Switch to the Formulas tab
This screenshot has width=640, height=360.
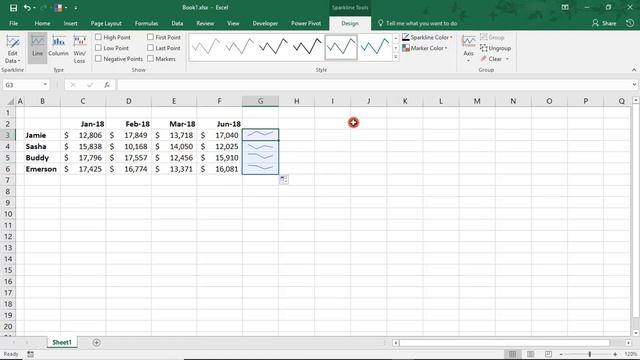coord(147,23)
